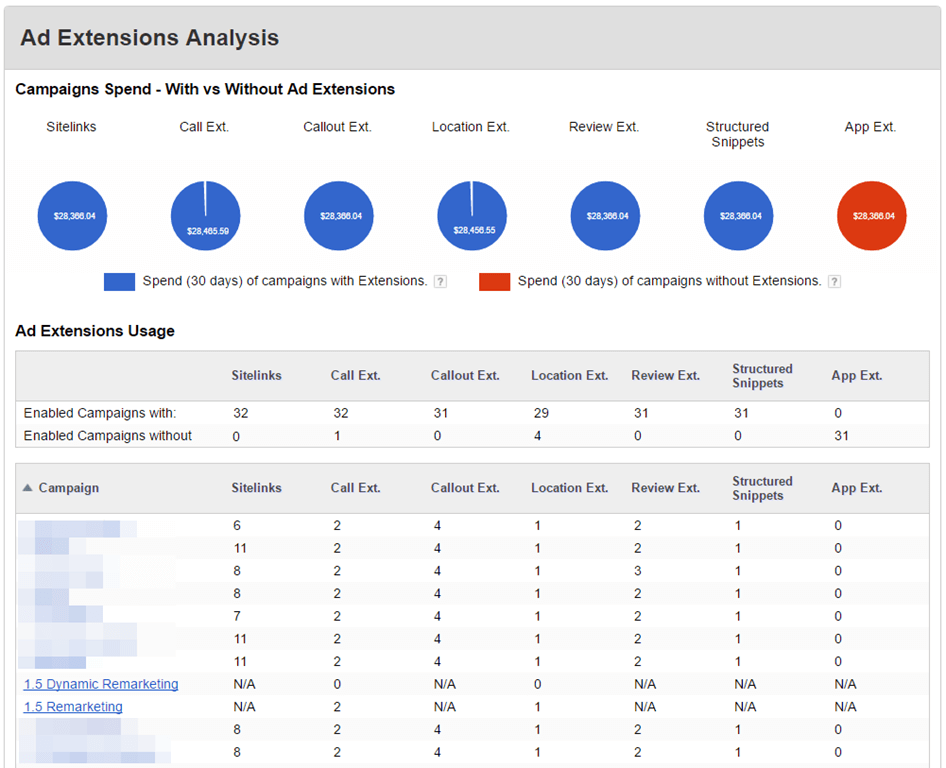Click the blue legend color square
The height and width of the screenshot is (768, 946).
(119, 282)
